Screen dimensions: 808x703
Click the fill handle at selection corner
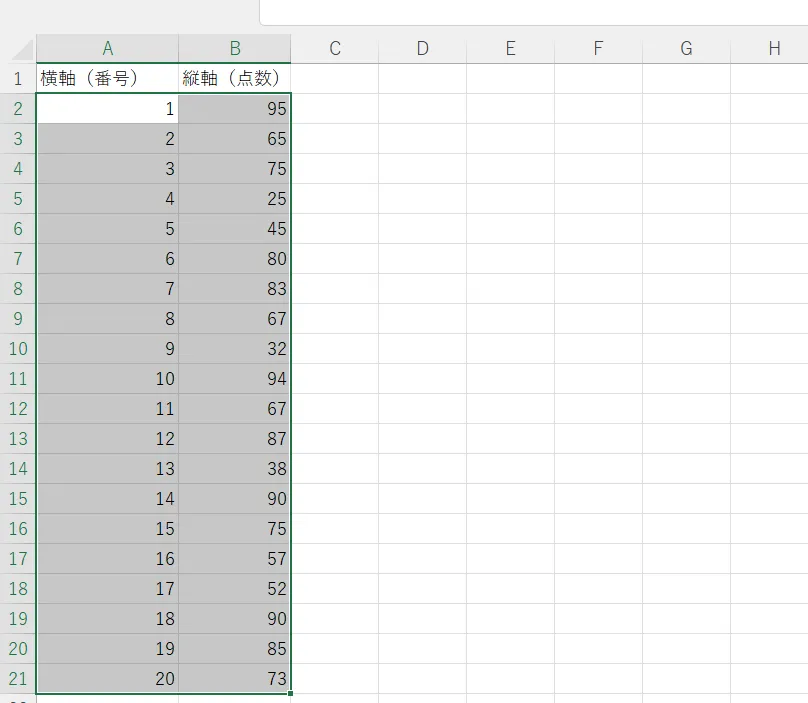(x=291, y=693)
